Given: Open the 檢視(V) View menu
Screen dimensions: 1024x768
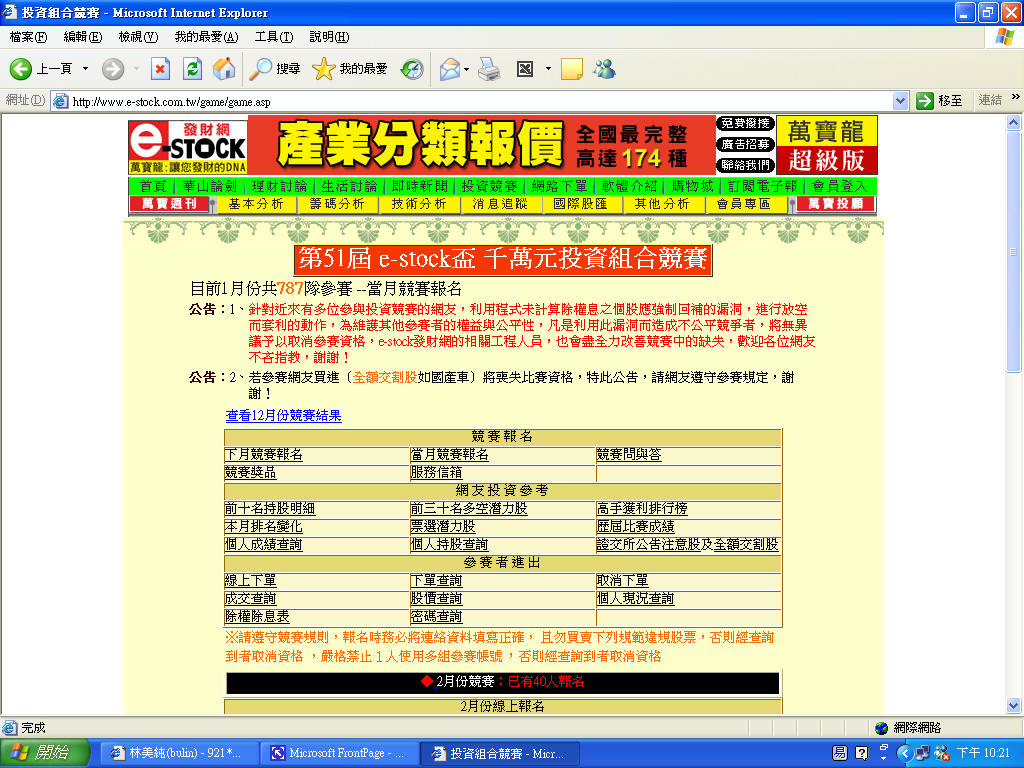Looking at the screenshot, I should click(x=138, y=37).
